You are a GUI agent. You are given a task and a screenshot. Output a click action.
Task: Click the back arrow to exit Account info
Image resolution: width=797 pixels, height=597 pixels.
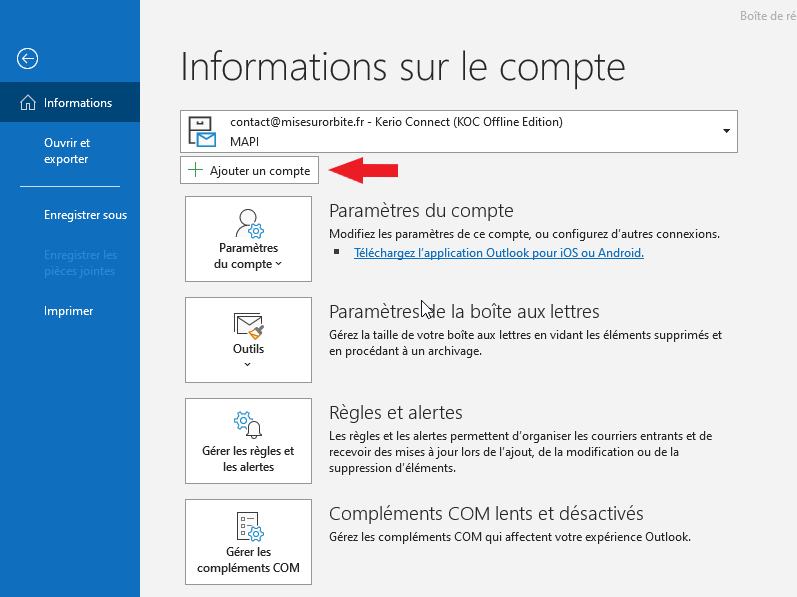click(27, 58)
